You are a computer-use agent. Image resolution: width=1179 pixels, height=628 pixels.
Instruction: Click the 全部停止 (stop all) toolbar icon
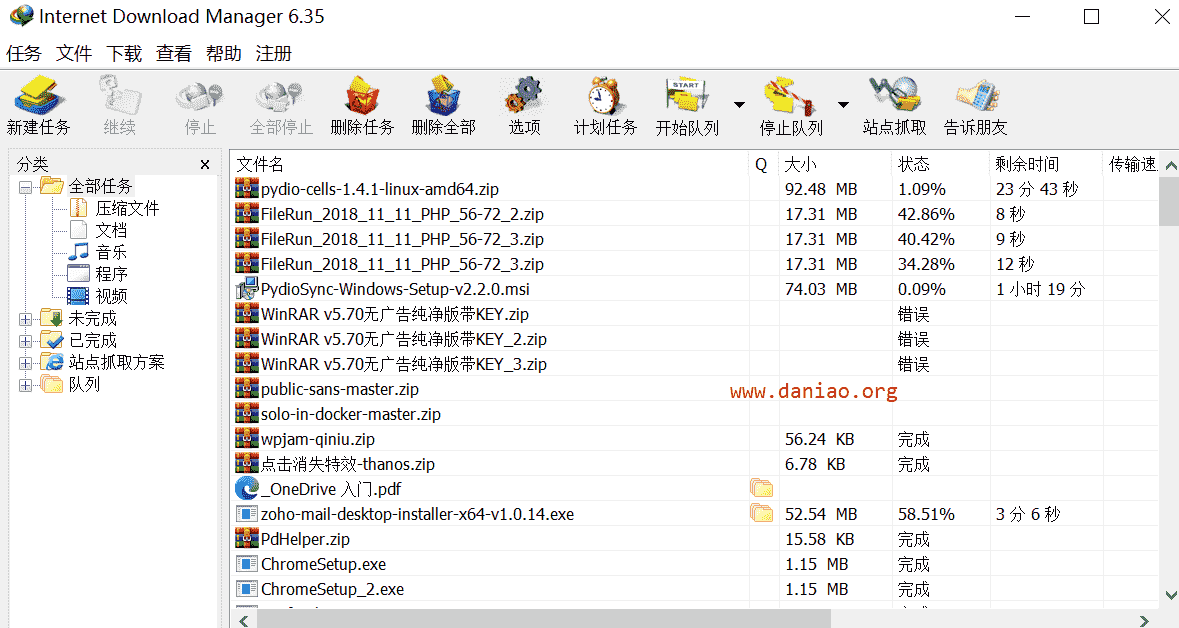point(280,96)
